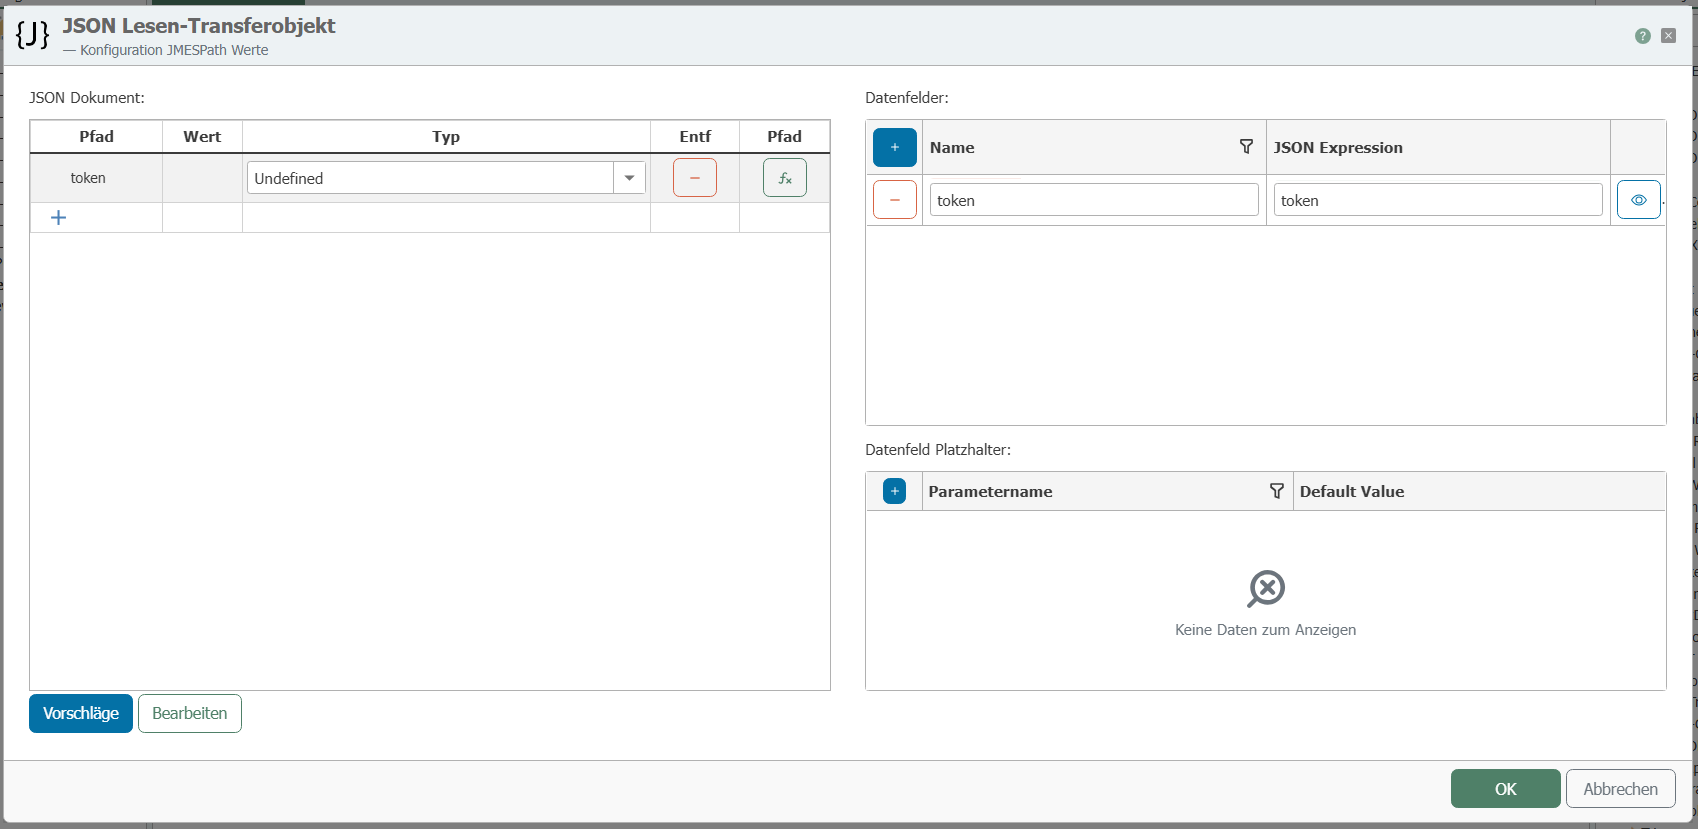Open the fx path function for token
This screenshot has width=1698, height=829.
tap(784, 178)
